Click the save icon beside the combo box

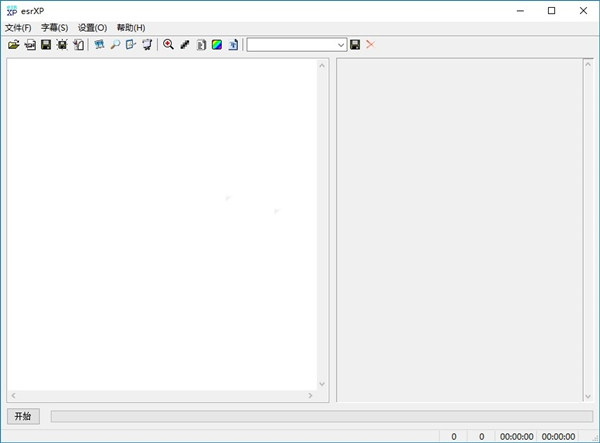pyautogui.click(x=355, y=45)
